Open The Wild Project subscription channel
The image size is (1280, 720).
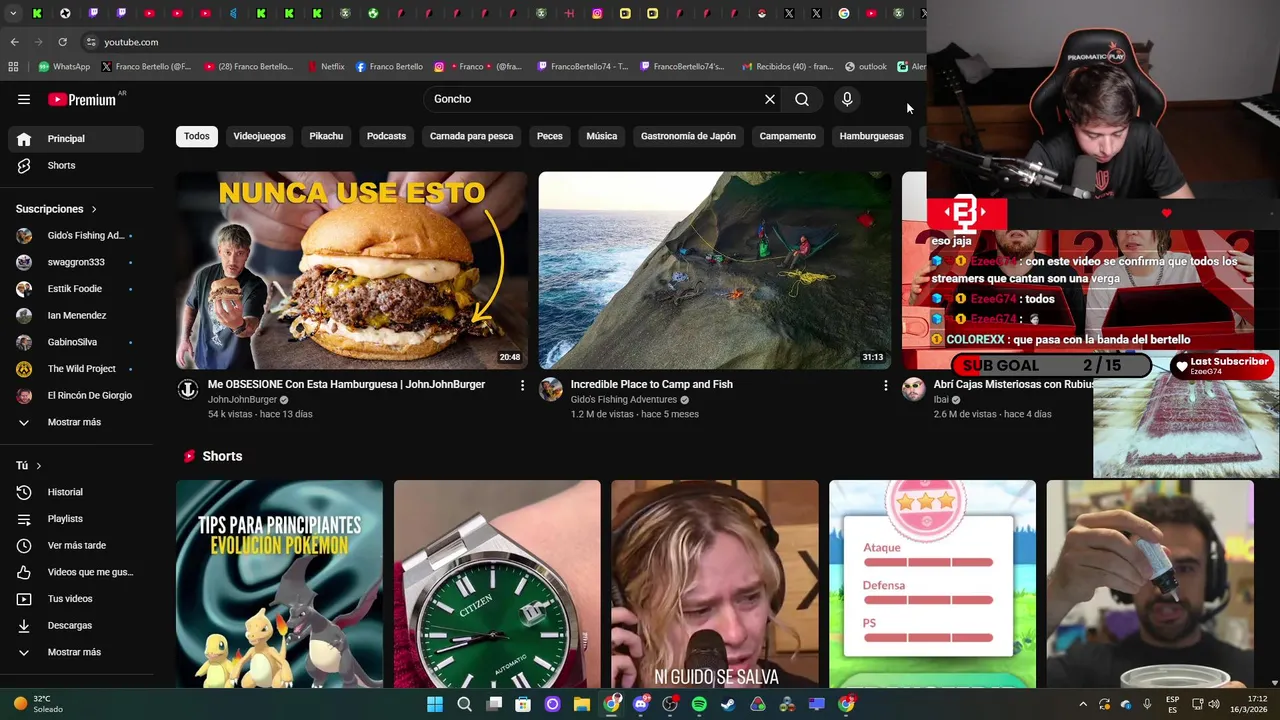click(76, 369)
